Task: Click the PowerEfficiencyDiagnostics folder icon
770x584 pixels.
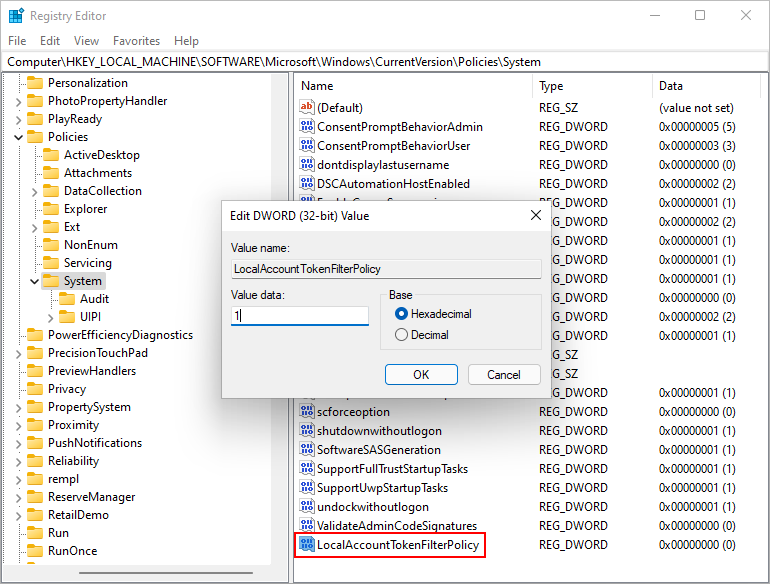Action: (x=35, y=334)
